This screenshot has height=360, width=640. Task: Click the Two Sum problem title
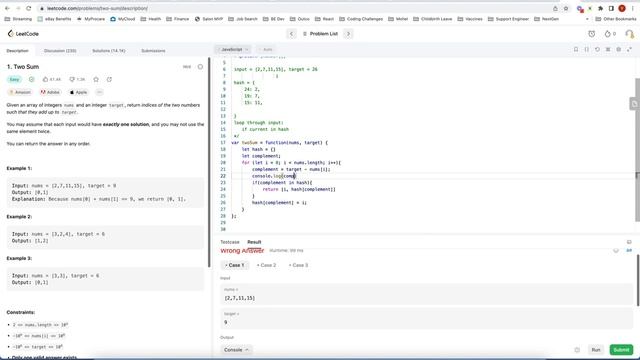click(23, 67)
